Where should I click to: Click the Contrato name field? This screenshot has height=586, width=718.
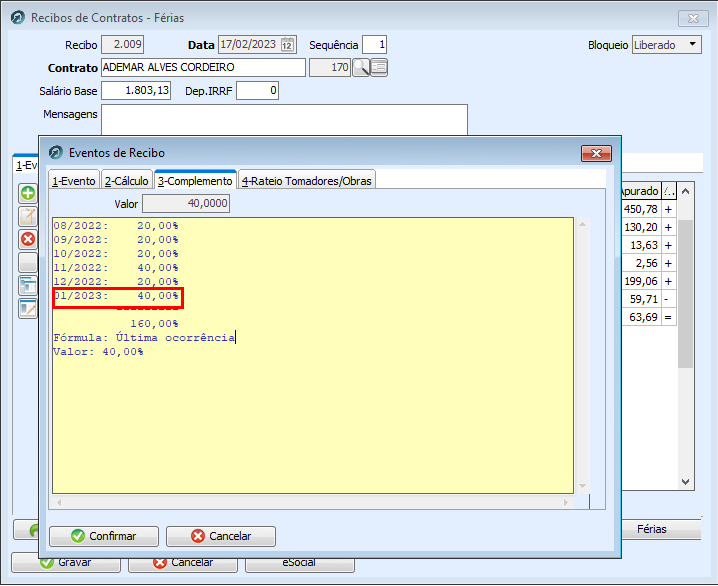point(203,68)
